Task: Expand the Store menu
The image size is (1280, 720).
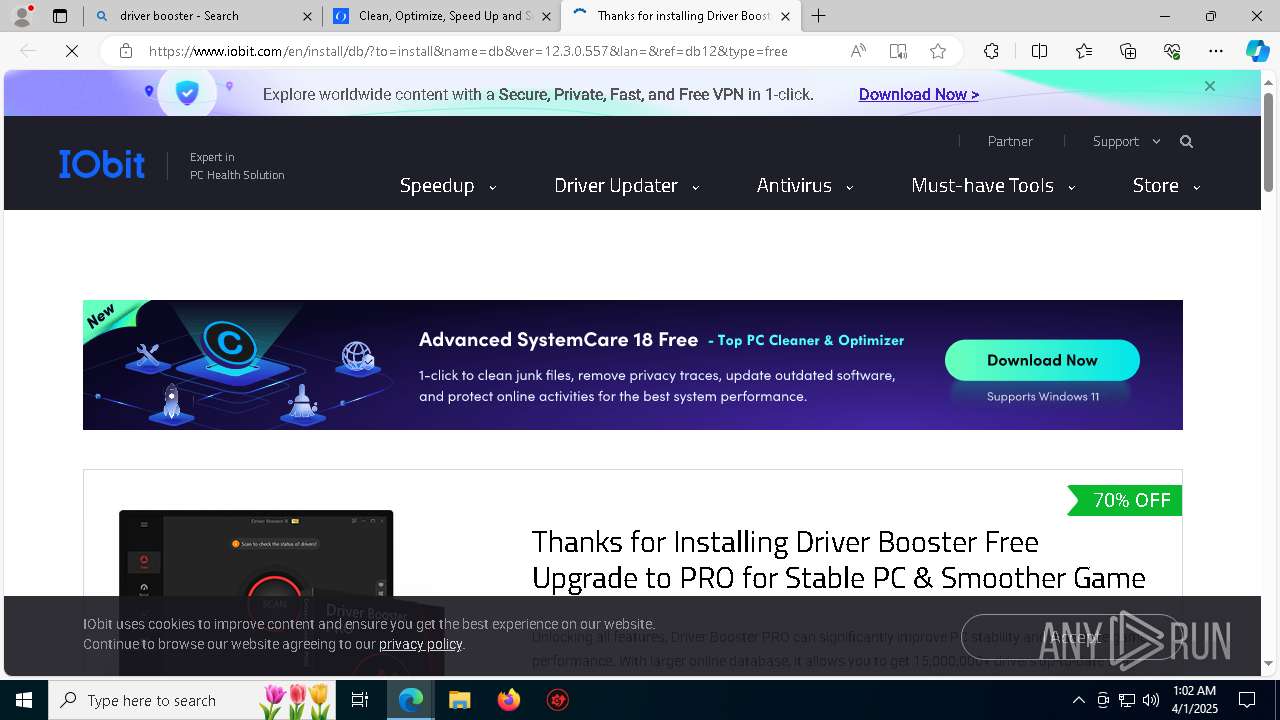Action: [x=1166, y=185]
